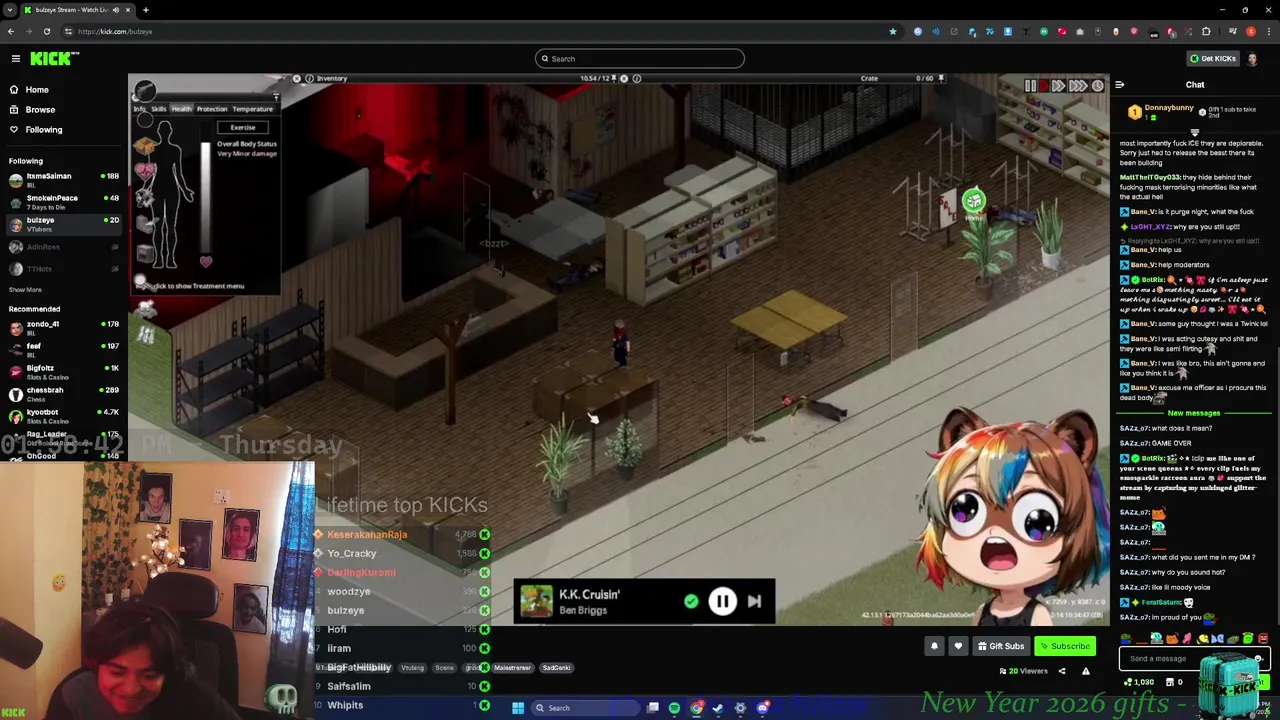Pause the K.K. Cruisin' song

pos(722,601)
